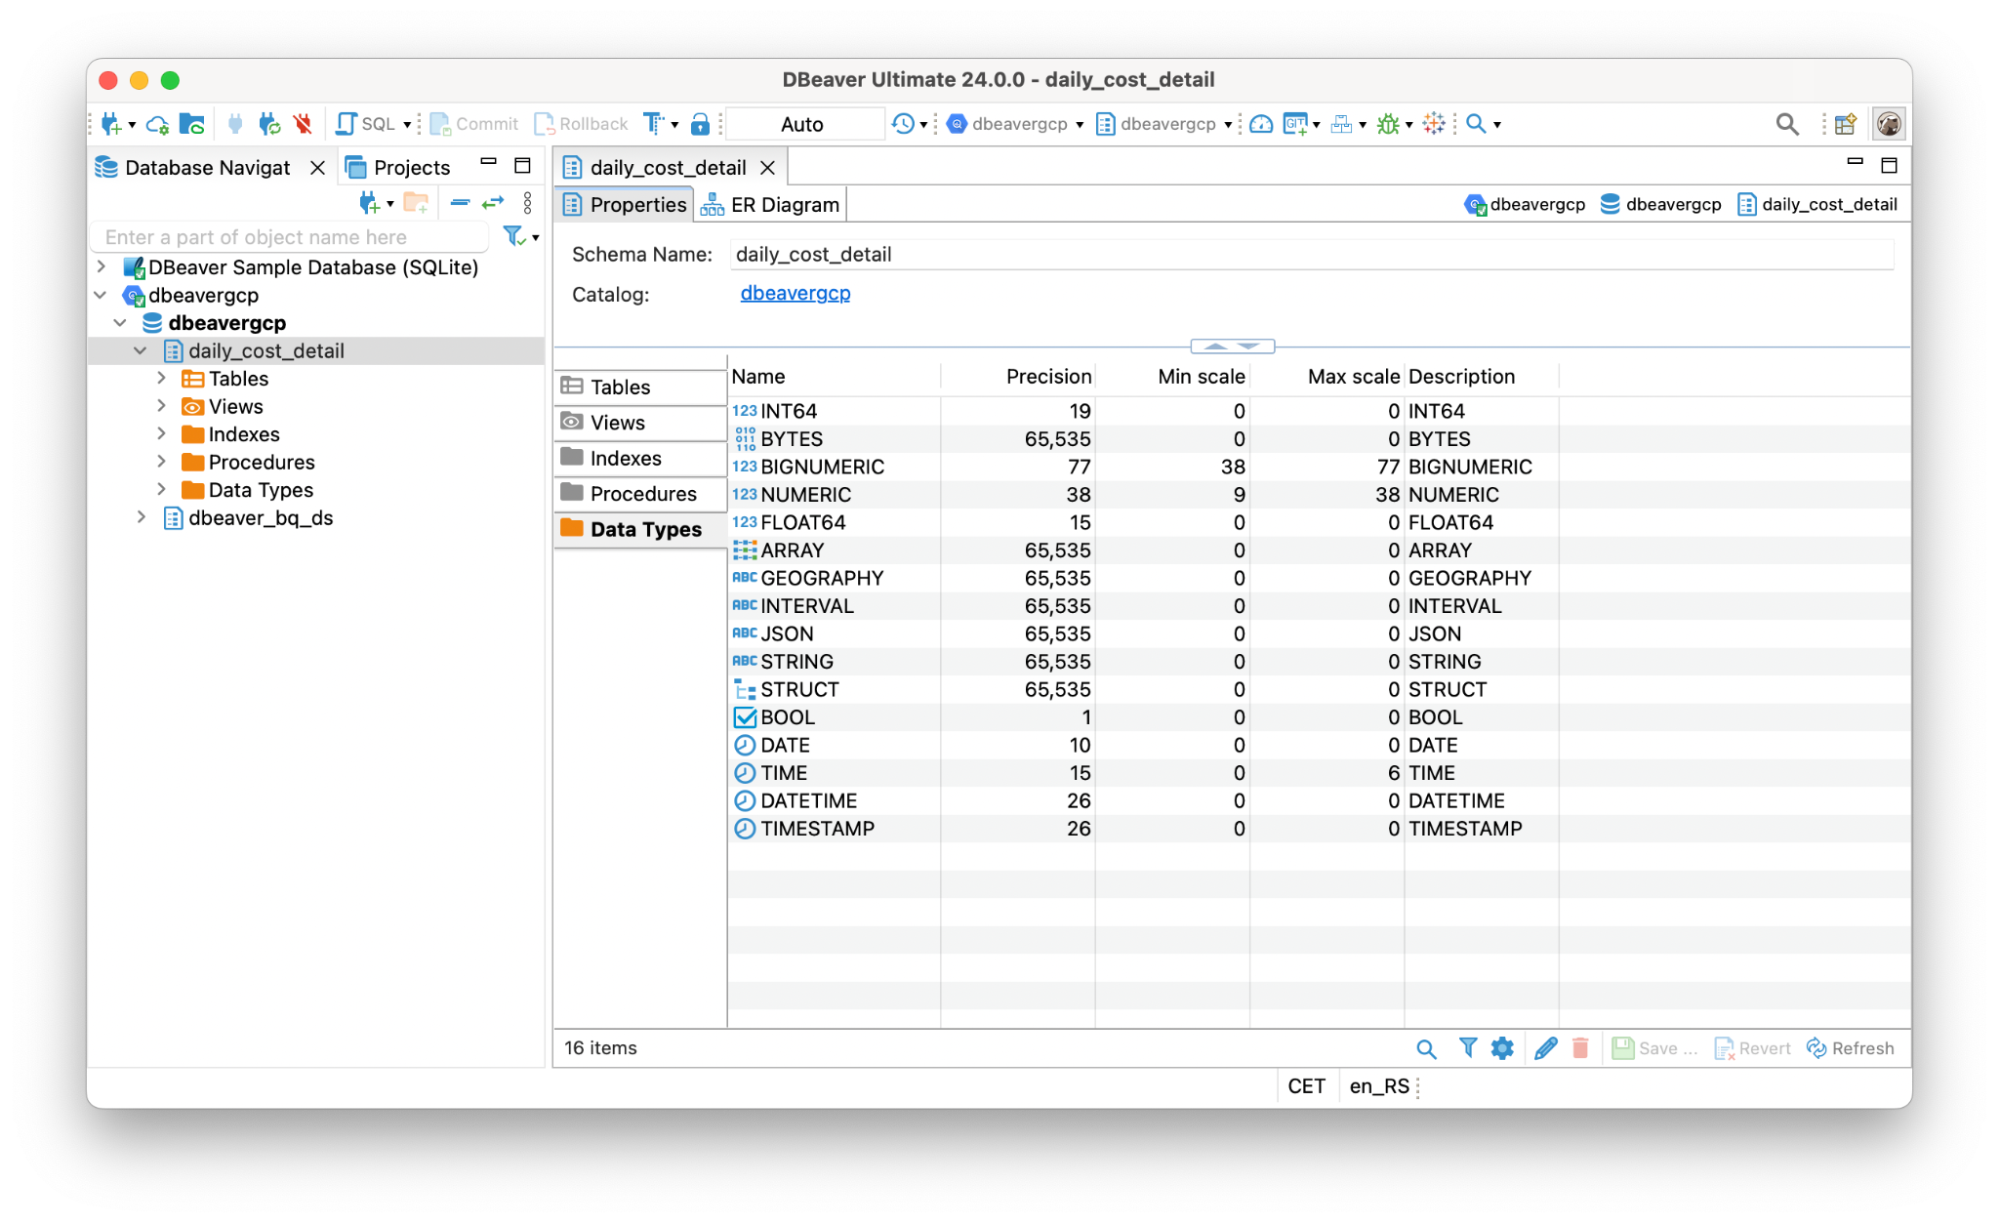Select the Projects tab
The image size is (1999, 1224).
[x=410, y=167]
